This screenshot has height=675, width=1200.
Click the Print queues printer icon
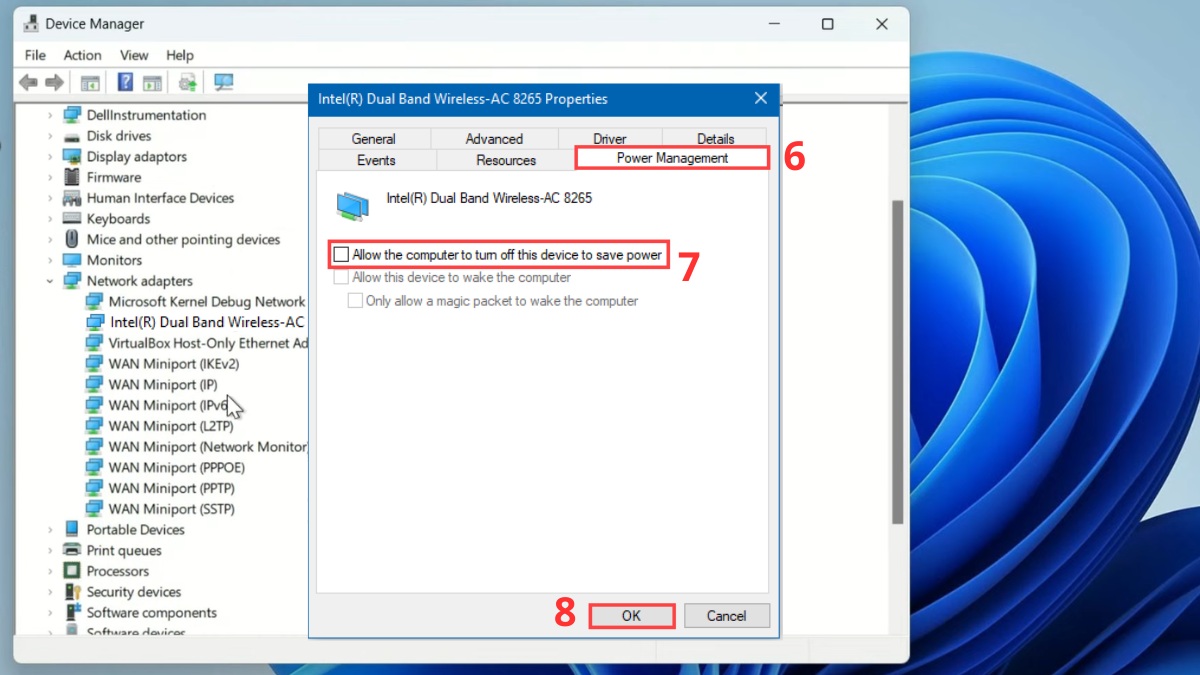pos(72,550)
